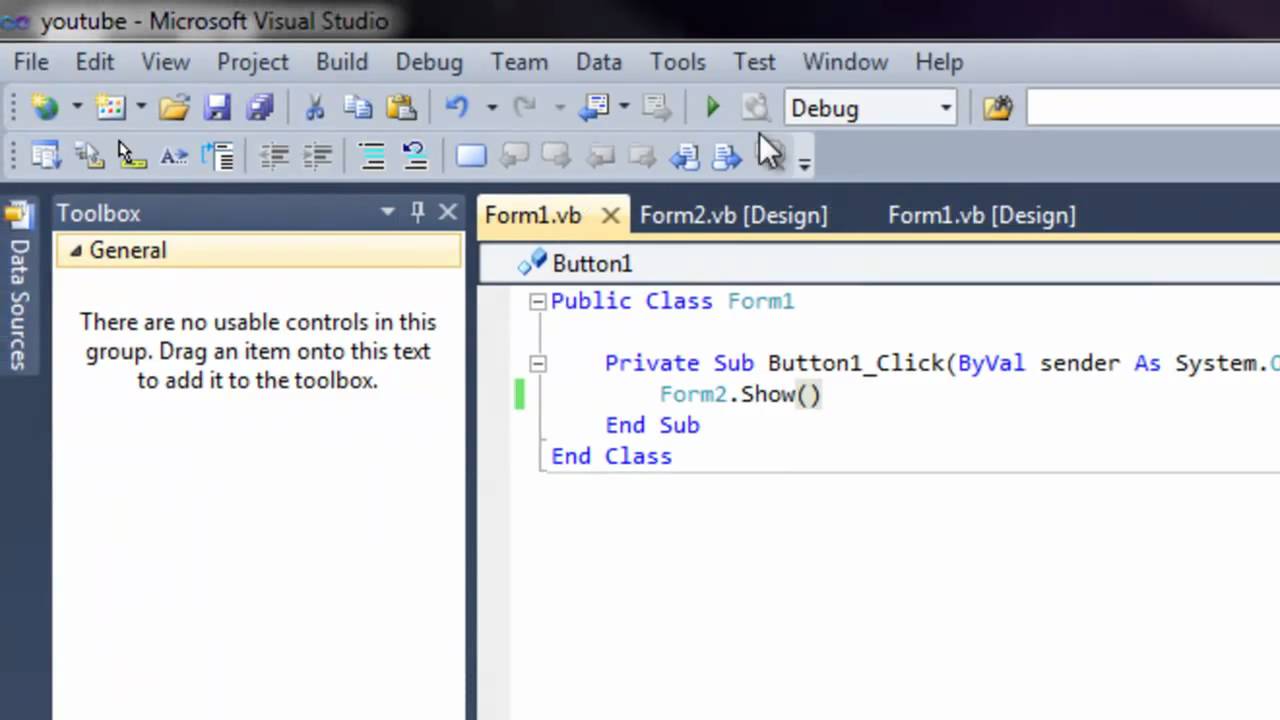Image resolution: width=1280 pixels, height=720 pixels.
Task: Open the Edit menu
Action: pos(95,62)
